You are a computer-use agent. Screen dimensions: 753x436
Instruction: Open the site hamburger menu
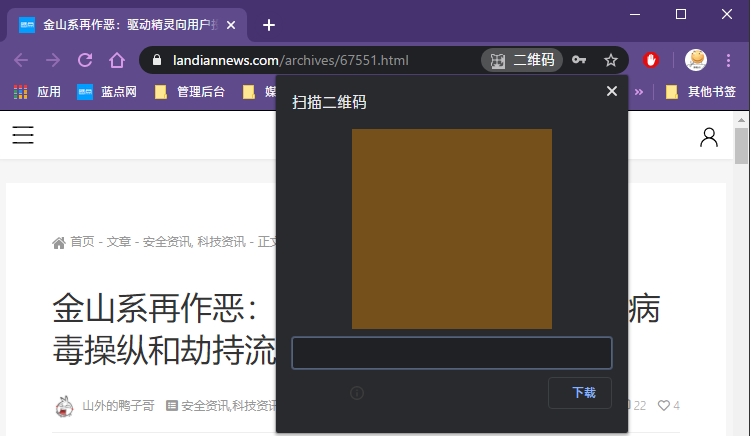23,135
